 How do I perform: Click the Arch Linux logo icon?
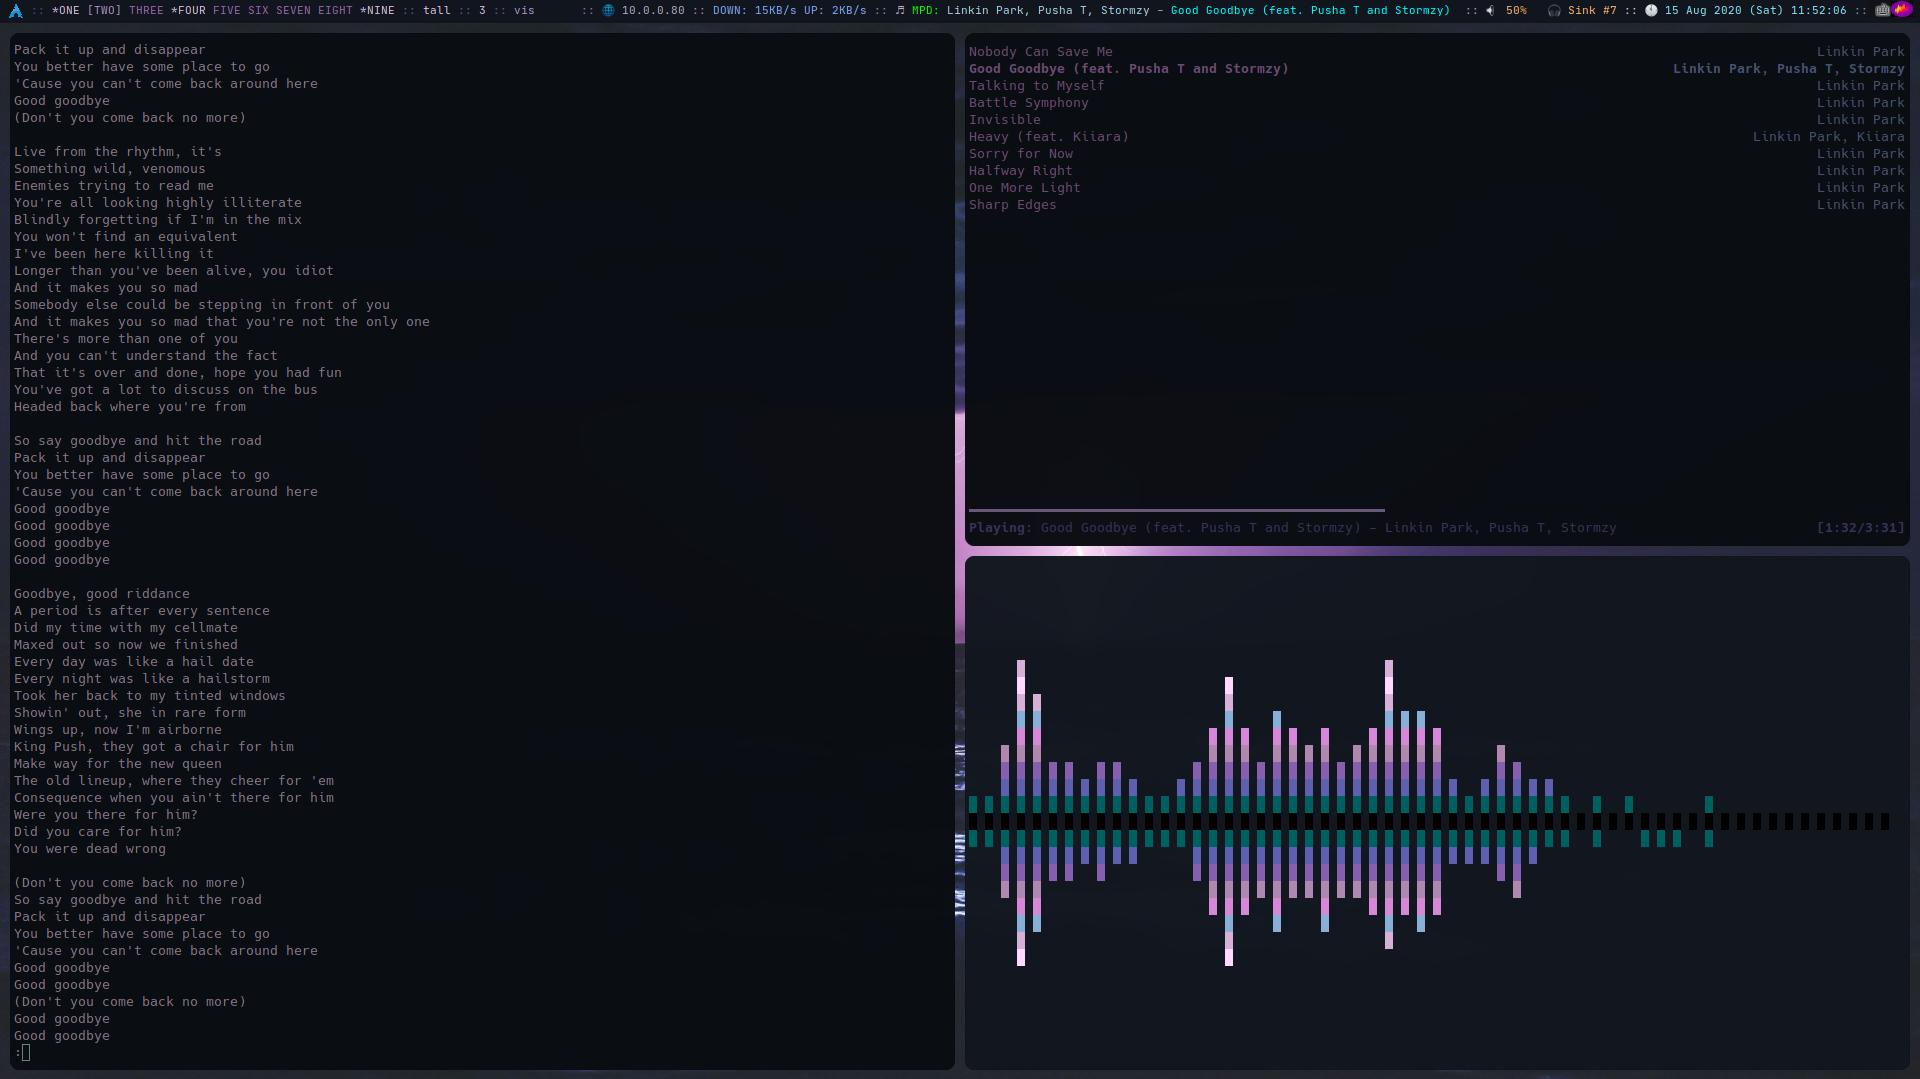[15, 11]
